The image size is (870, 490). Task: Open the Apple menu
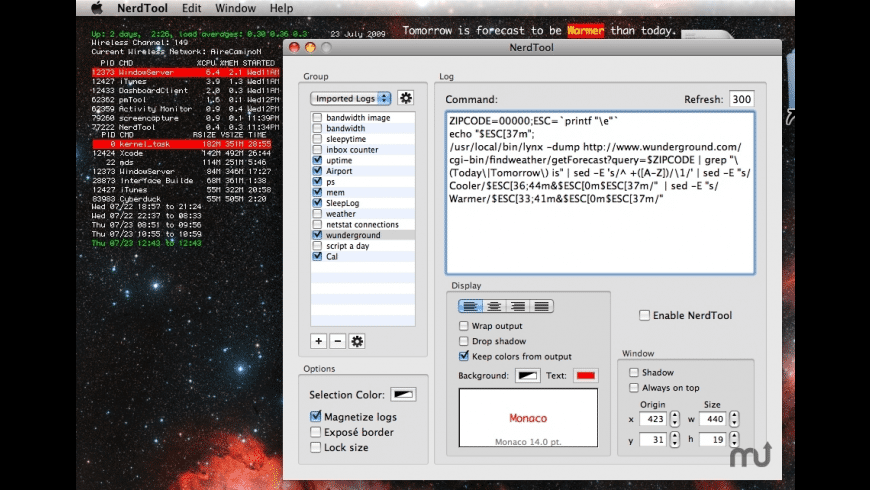(x=97, y=8)
